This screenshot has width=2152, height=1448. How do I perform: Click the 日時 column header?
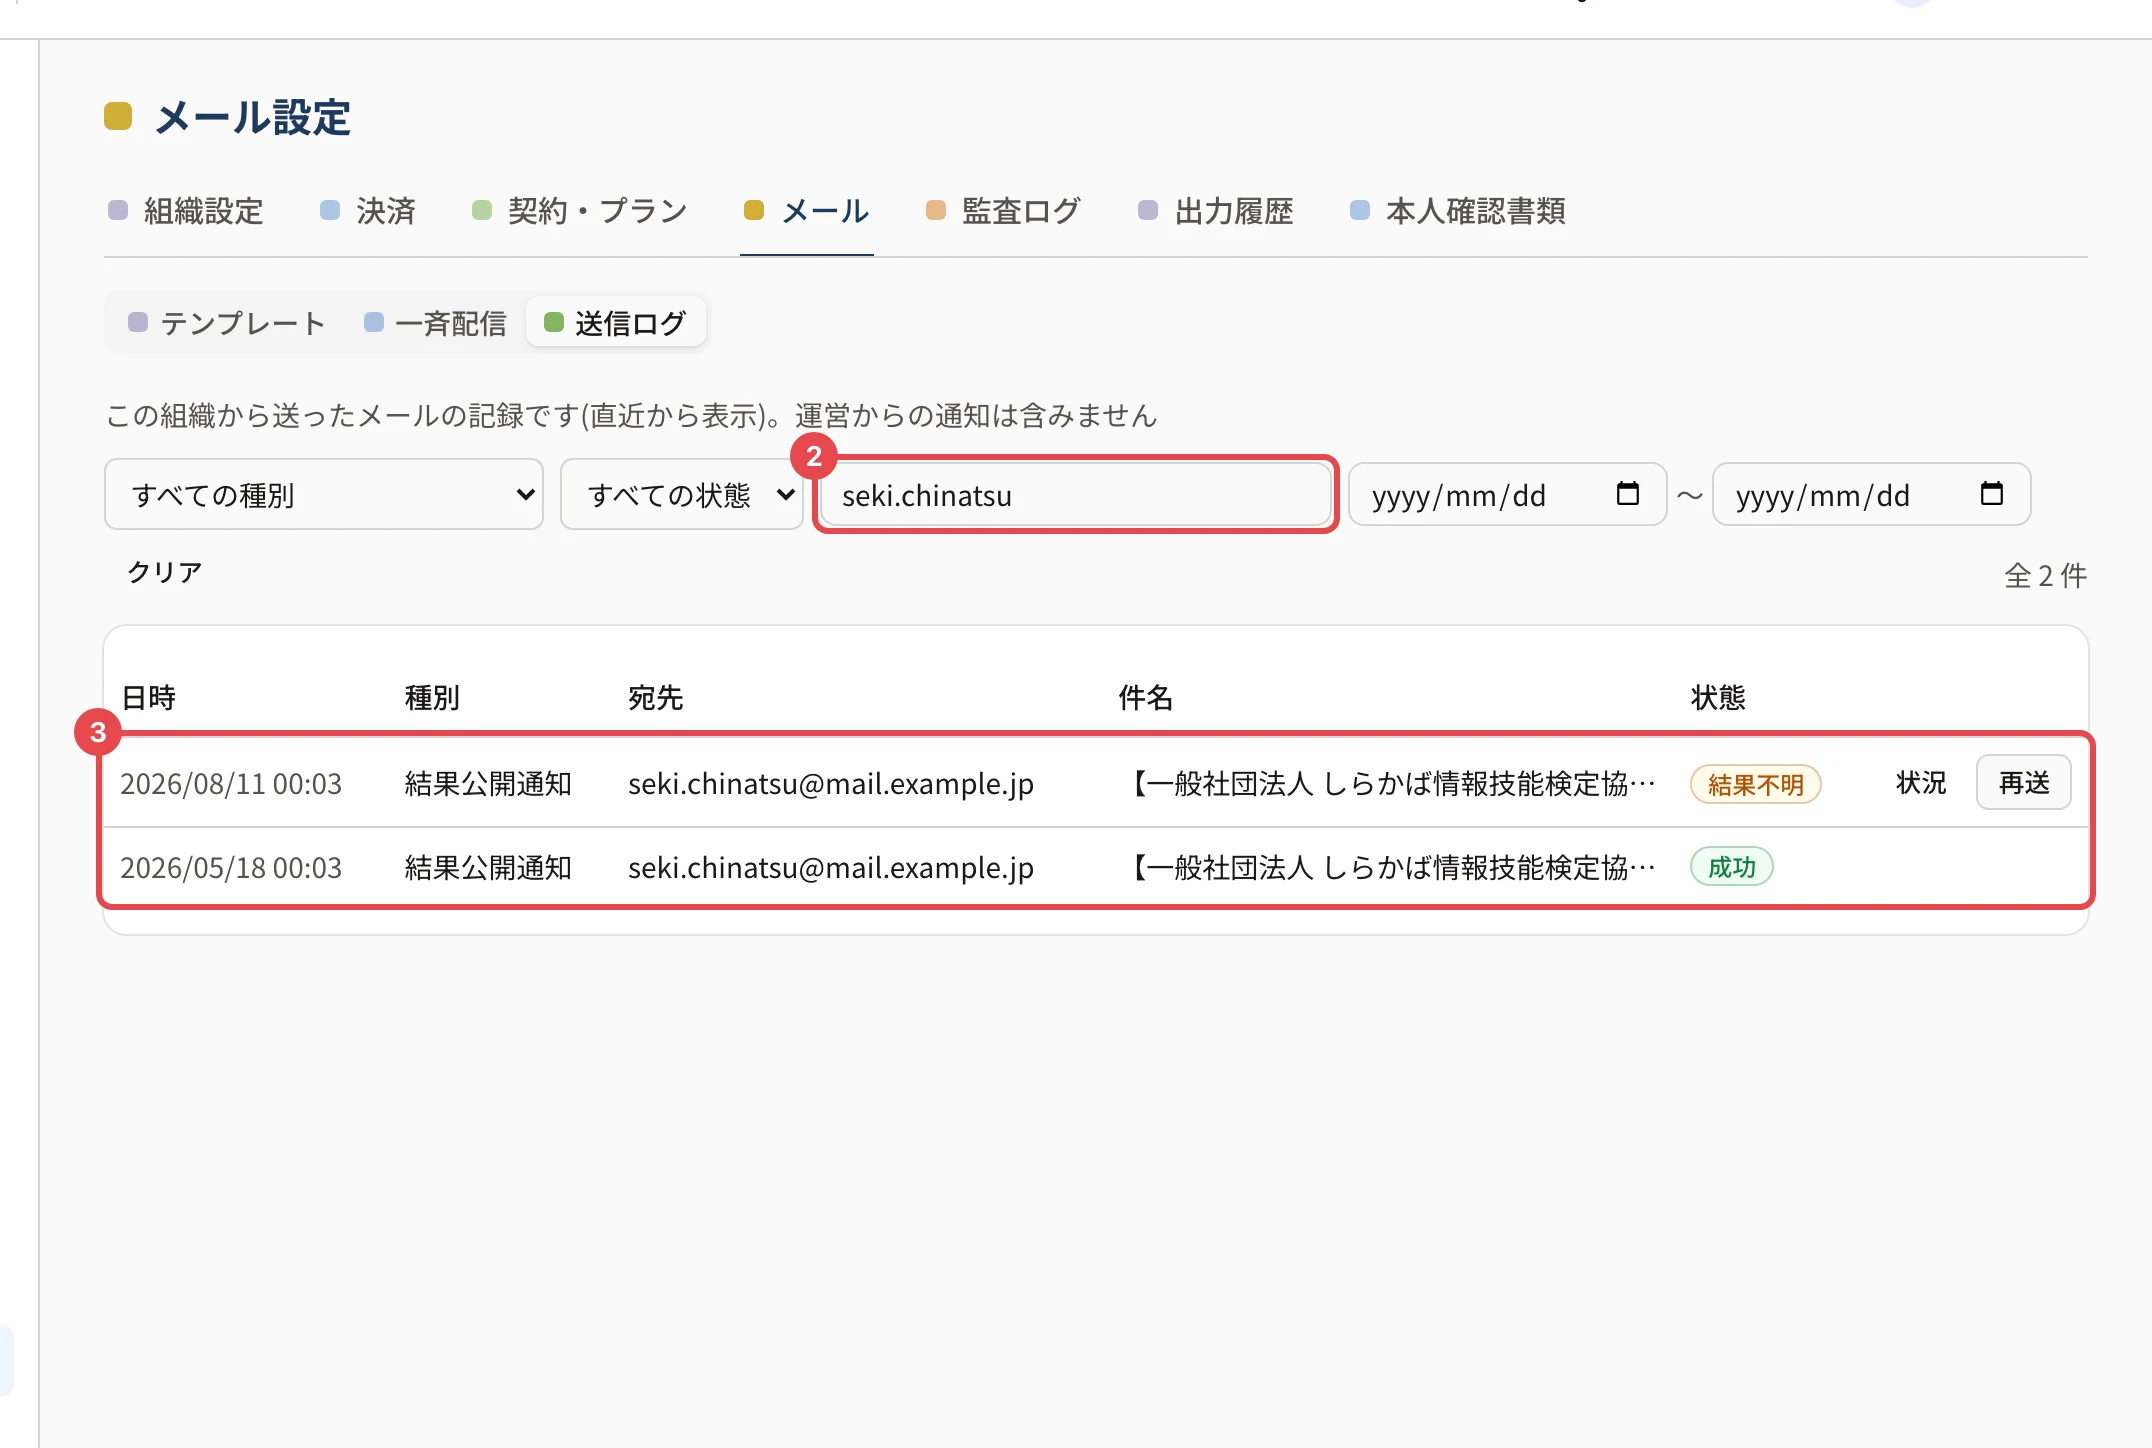click(x=148, y=697)
